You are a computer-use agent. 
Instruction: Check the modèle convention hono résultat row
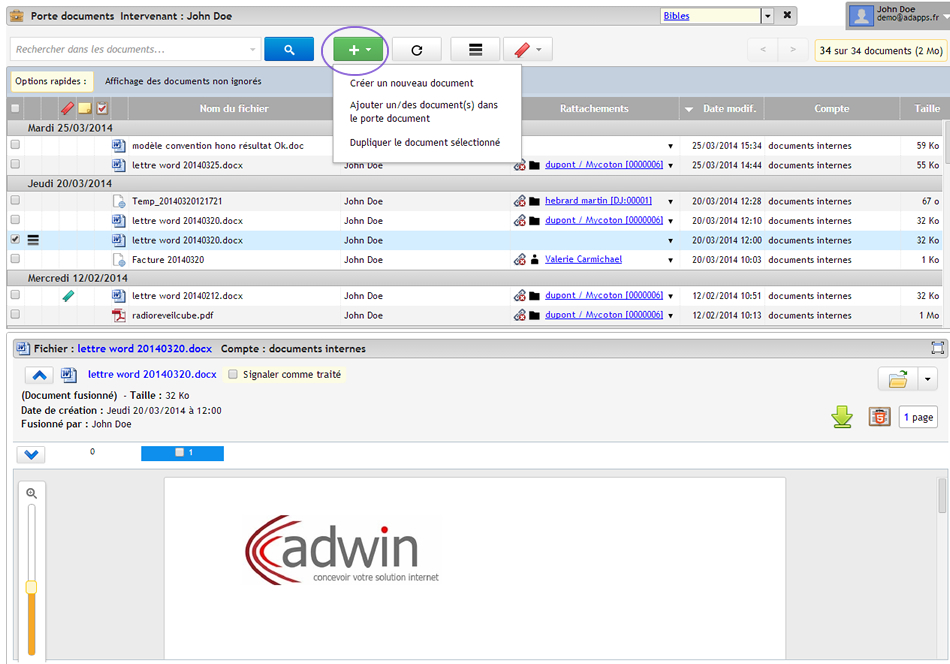(x=15, y=145)
